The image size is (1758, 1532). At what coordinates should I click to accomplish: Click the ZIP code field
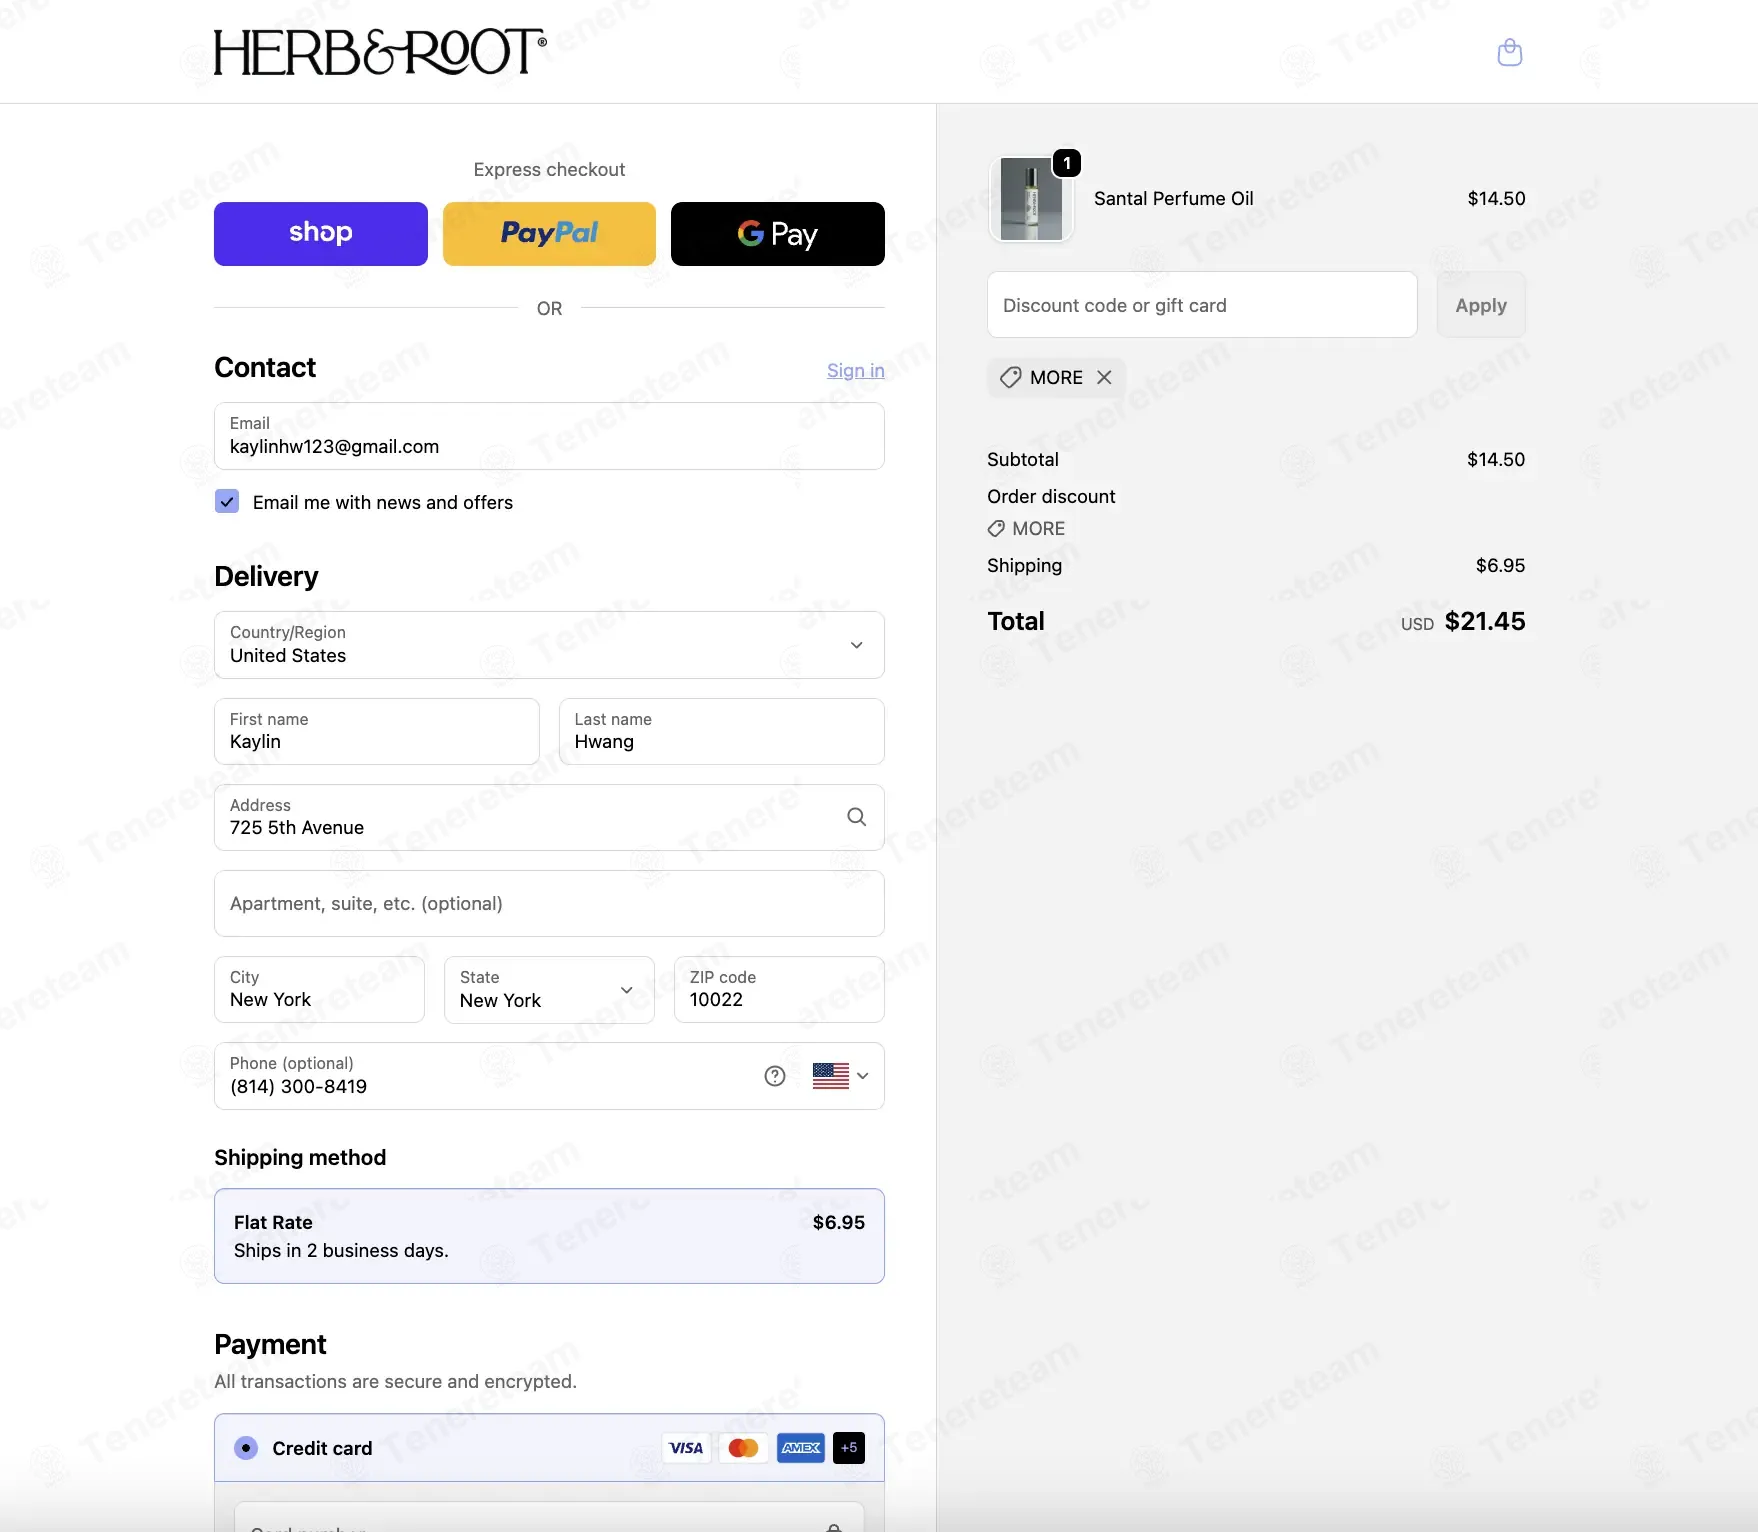[779, 990]
